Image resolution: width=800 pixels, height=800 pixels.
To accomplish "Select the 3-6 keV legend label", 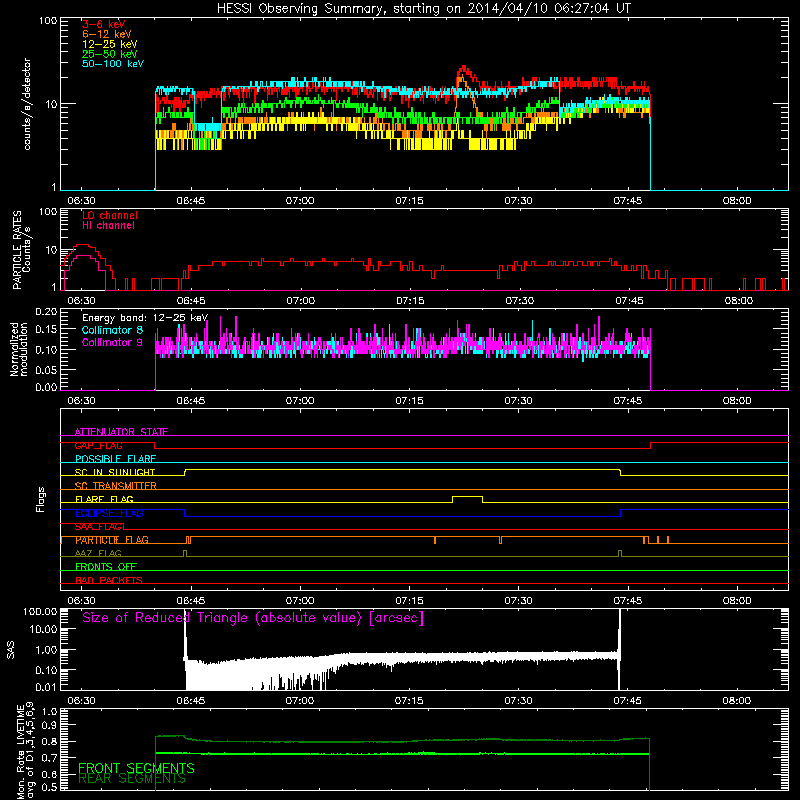I will coord(104,24).
